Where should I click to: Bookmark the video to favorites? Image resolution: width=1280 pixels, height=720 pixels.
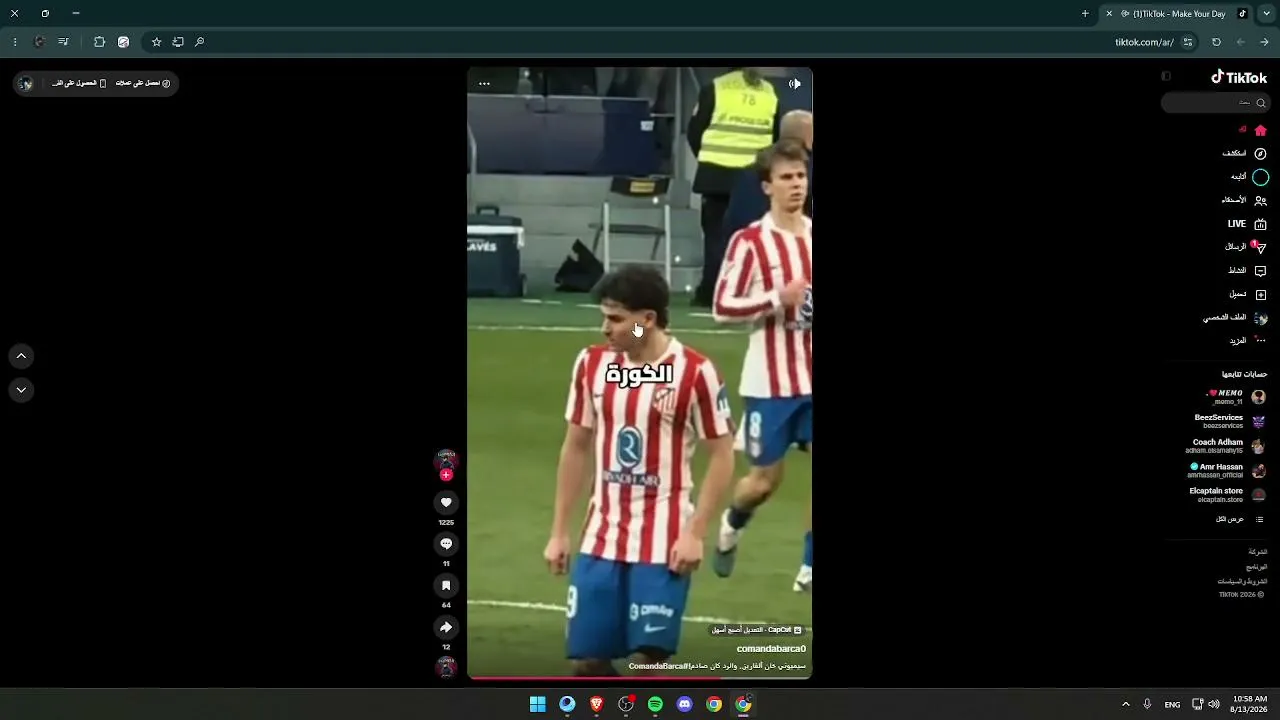point(446,586)
